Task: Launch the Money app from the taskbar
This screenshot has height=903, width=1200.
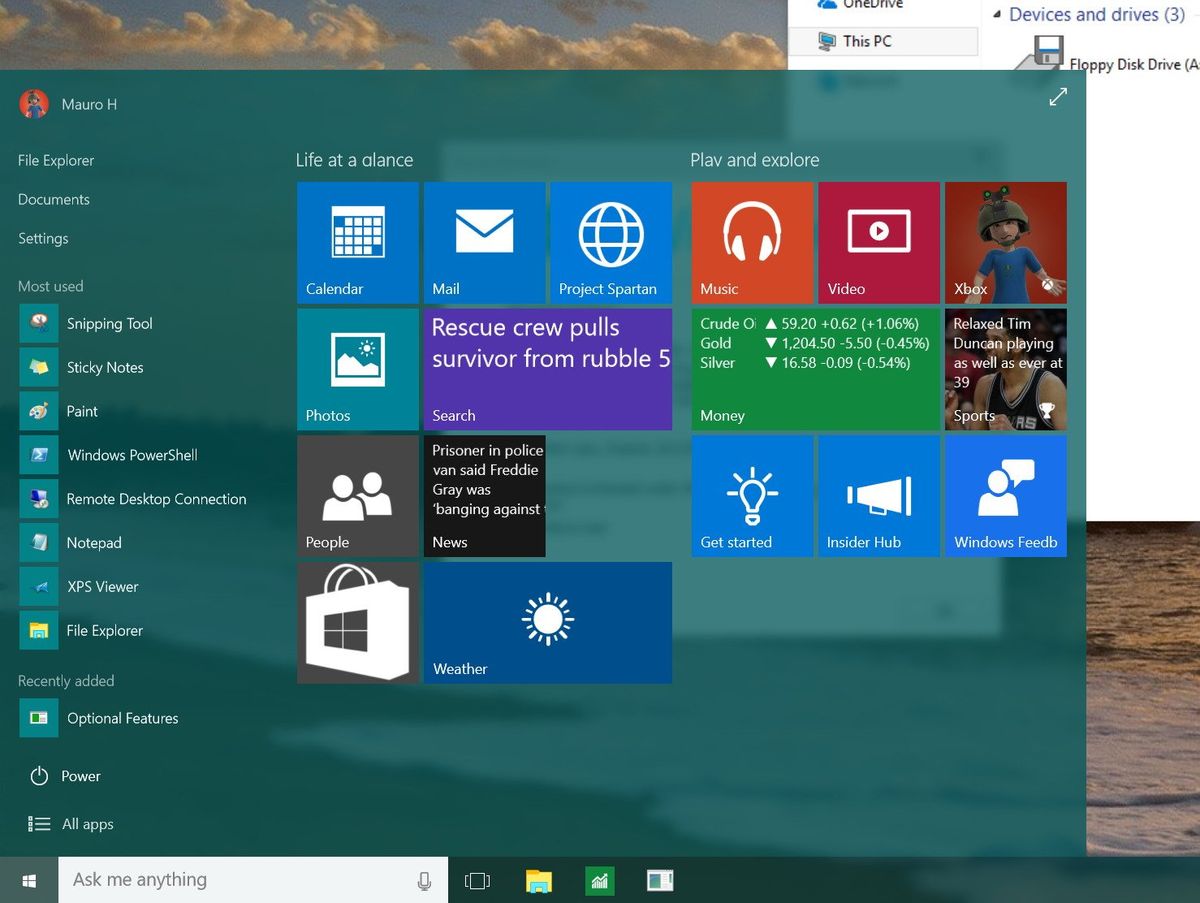Action: pos(599,880)
